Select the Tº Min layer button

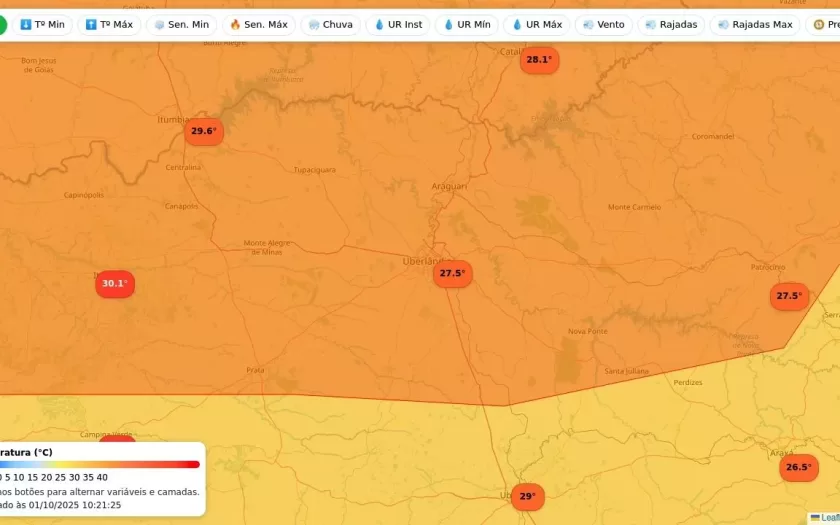click(x=42, y=24)
